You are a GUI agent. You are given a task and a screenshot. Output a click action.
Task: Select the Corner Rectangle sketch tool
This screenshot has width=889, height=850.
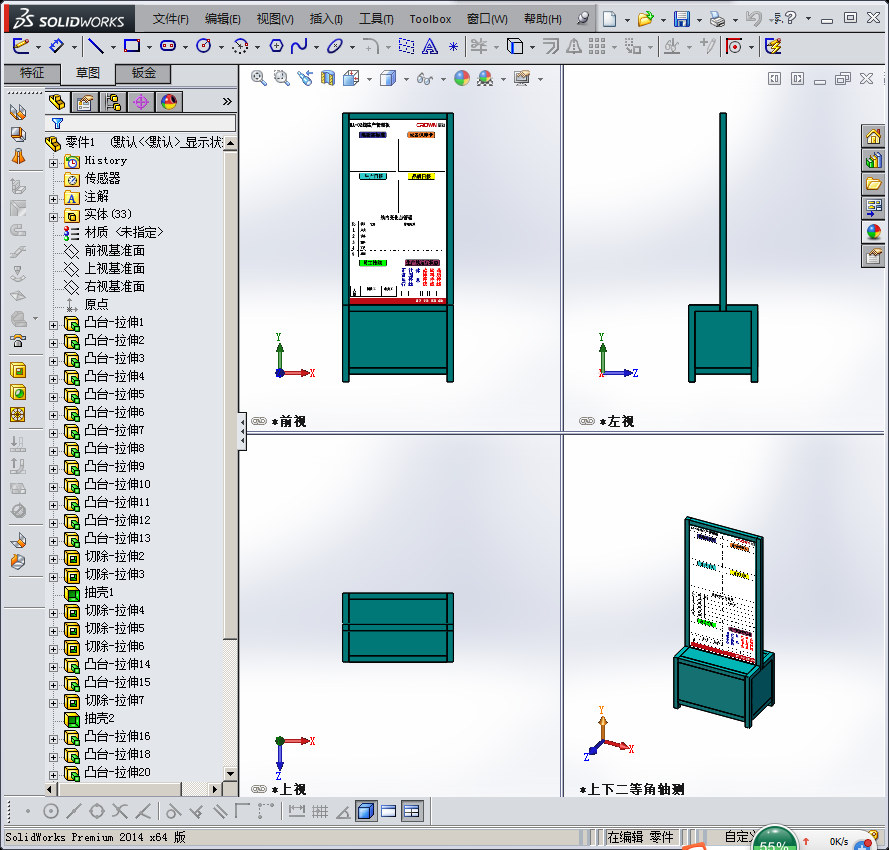point(132,46)
